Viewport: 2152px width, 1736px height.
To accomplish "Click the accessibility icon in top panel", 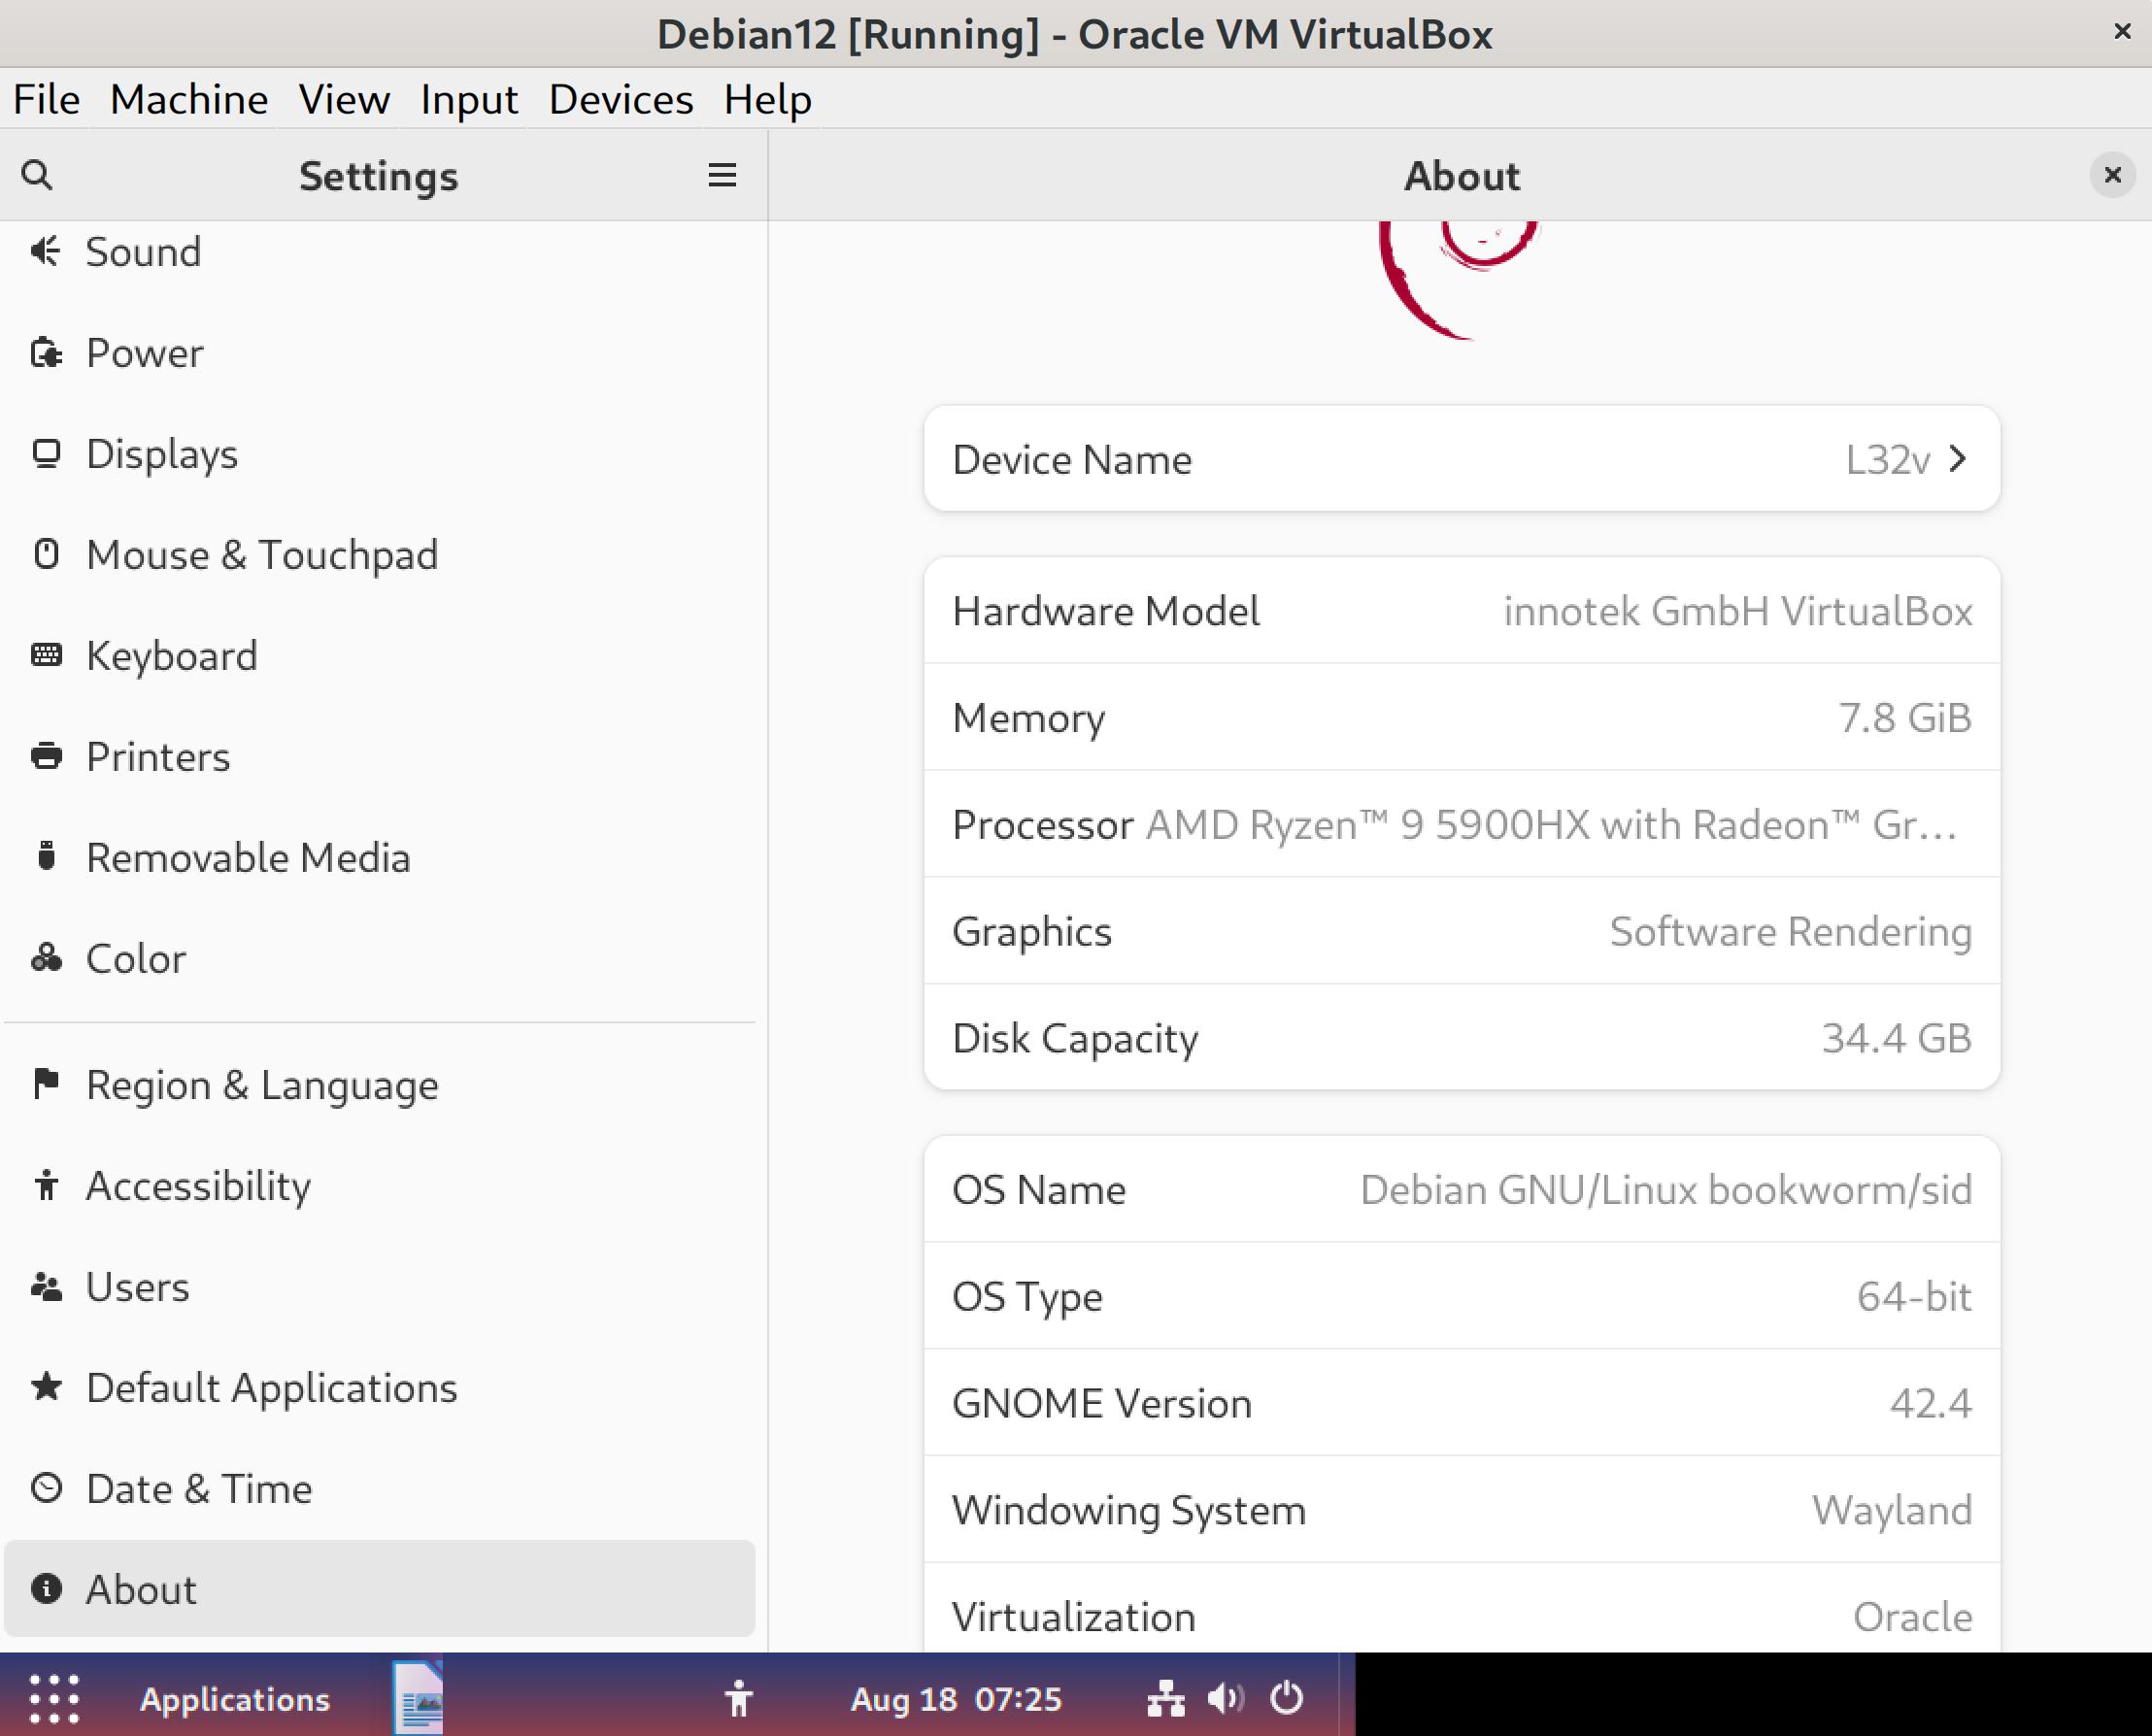I will coord(739,1699).
